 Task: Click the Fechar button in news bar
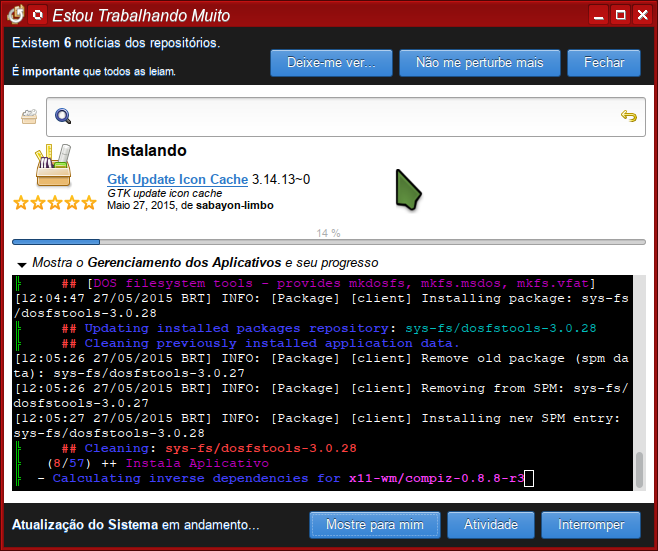(604, 63)
